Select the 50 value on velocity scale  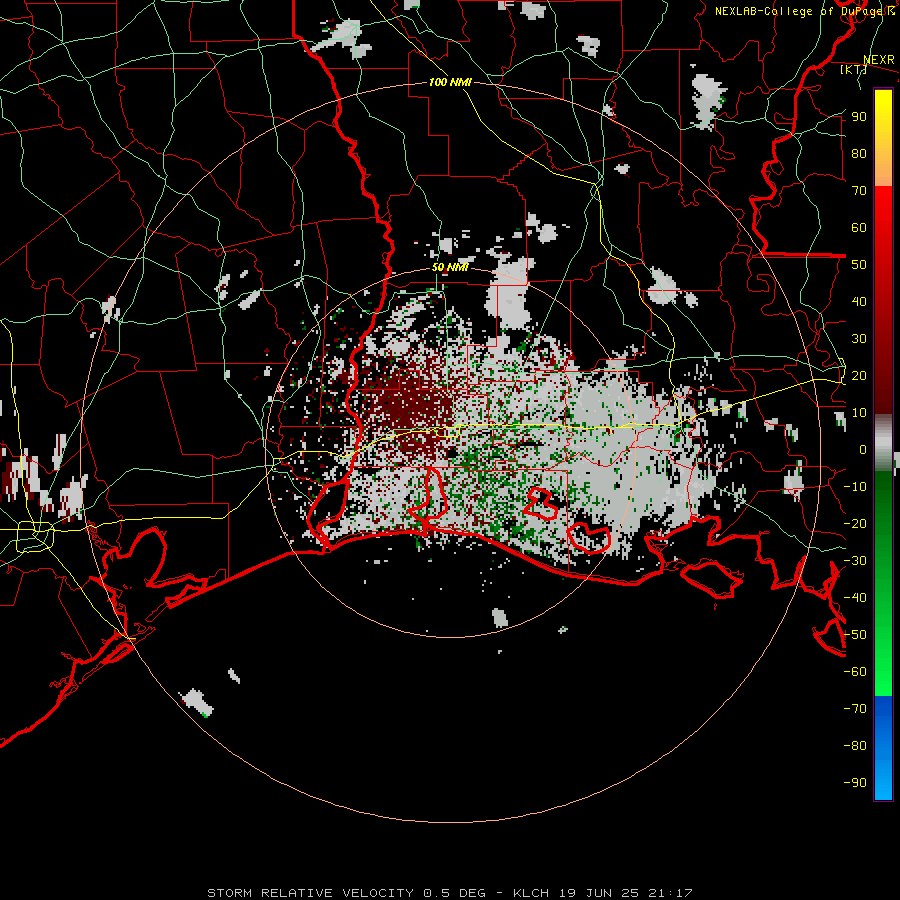(x=859, y=265)
